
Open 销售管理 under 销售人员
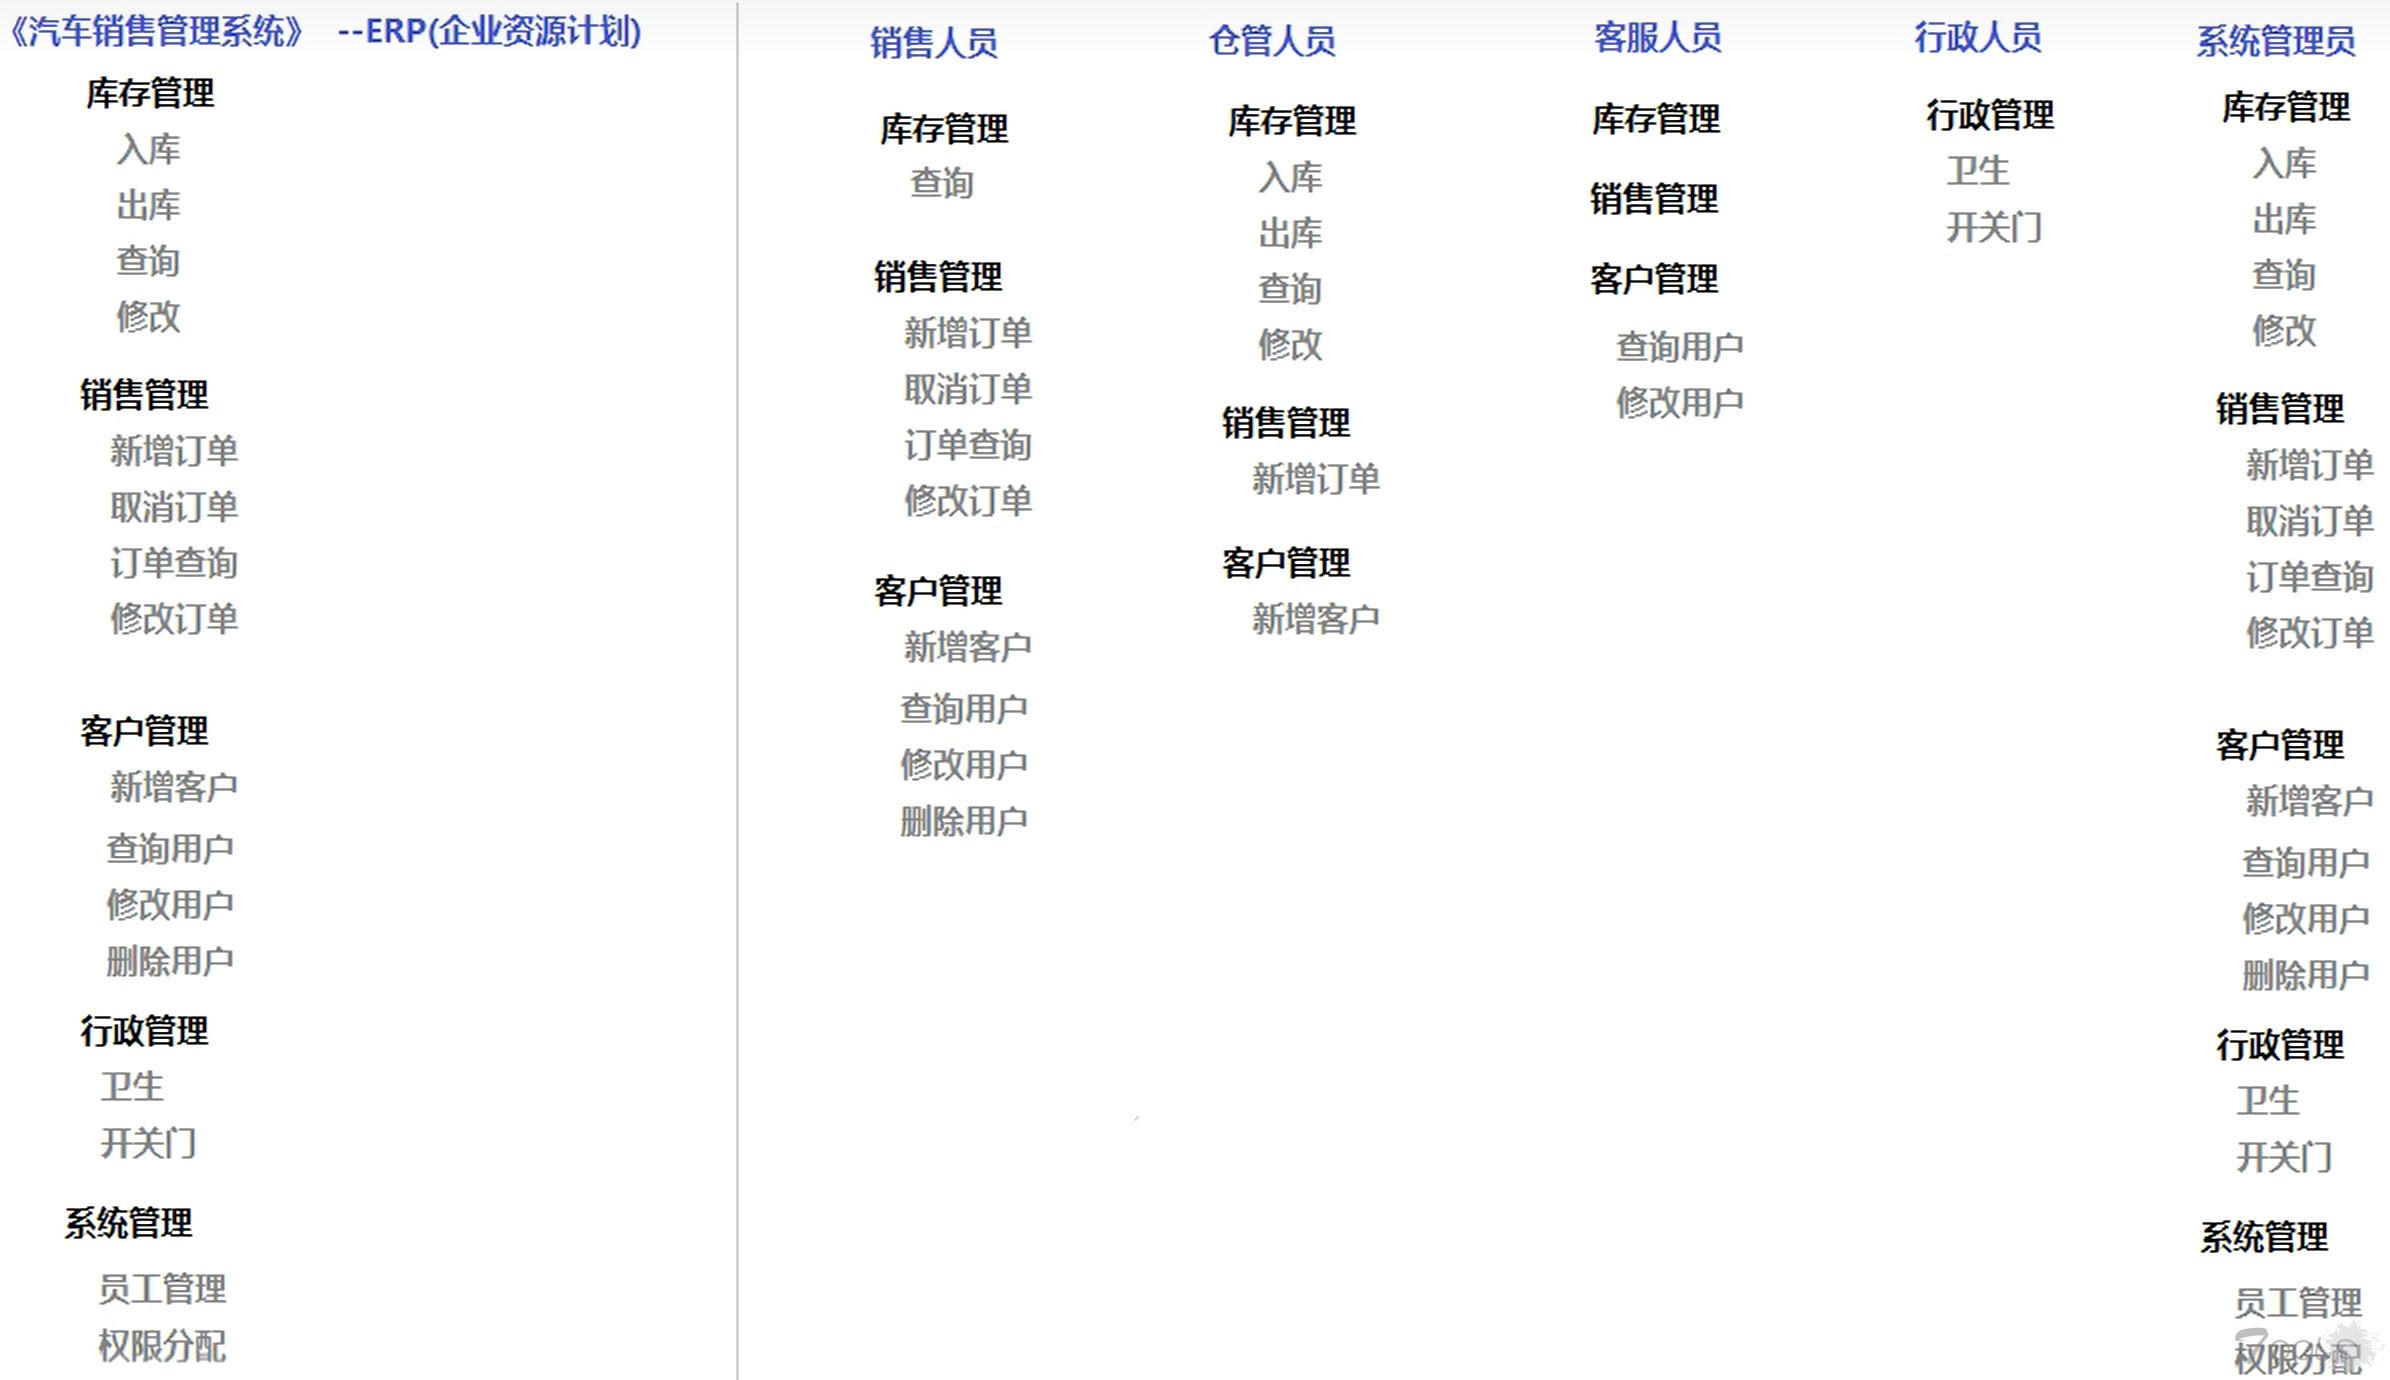(938, 277)
